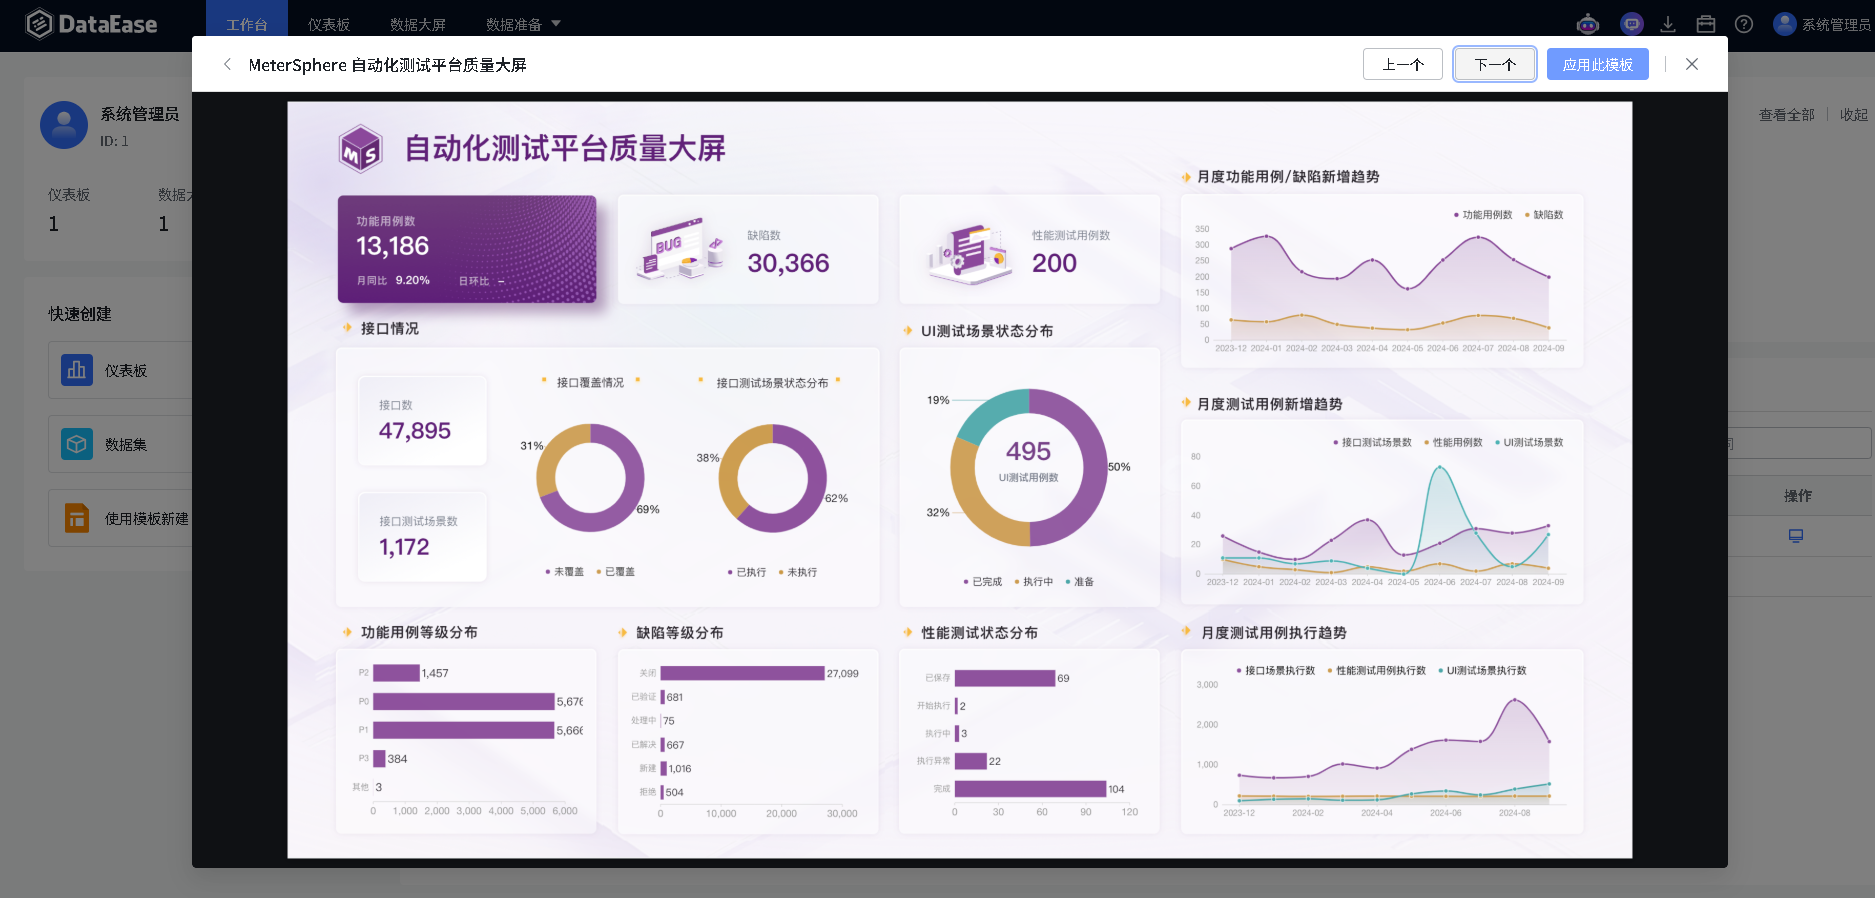The image size is (1875, 898).
Task: Go to previous template with 上一个
Action: [x=1402, y=64]
